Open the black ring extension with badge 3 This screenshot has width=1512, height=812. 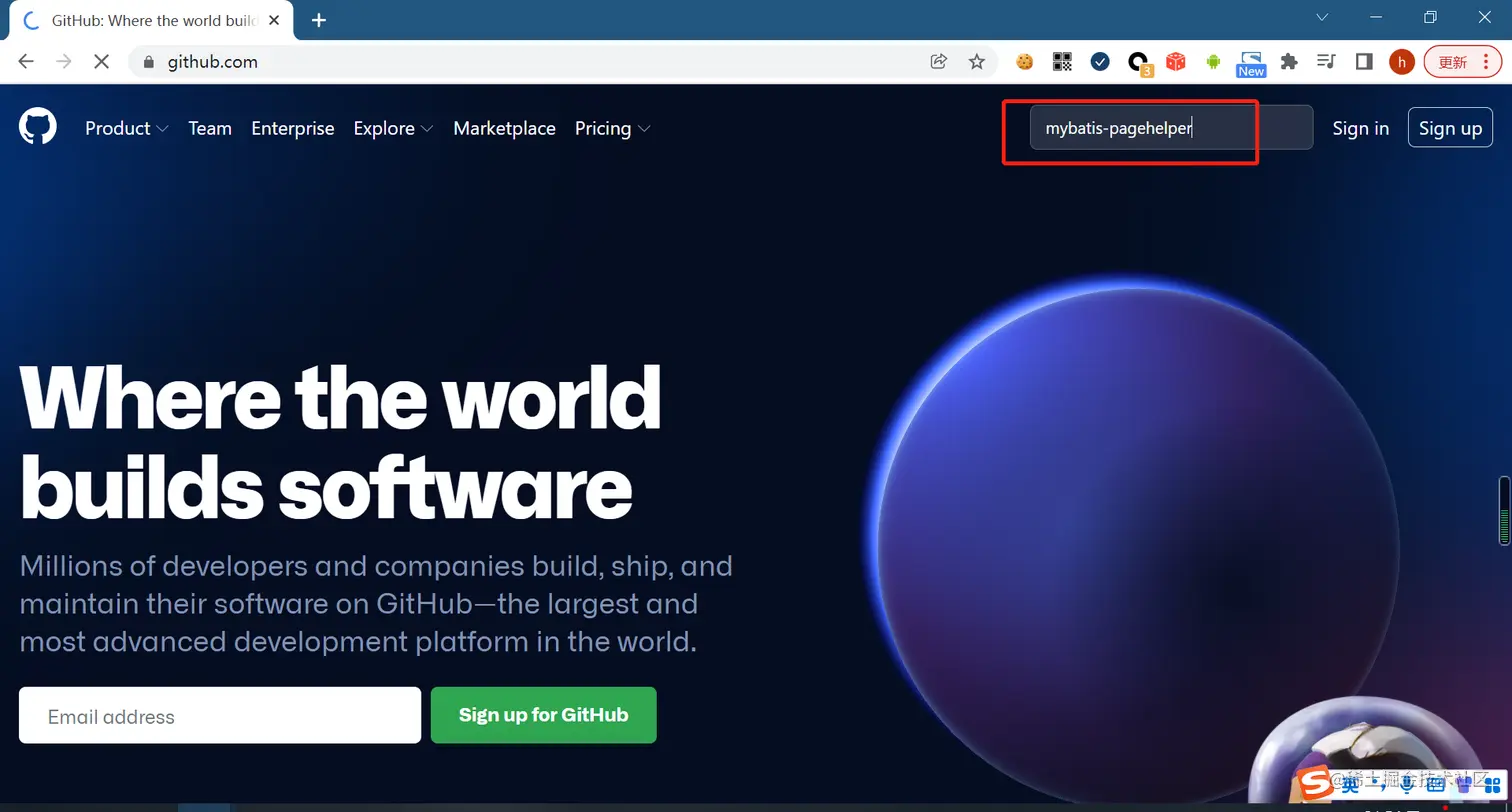click(1139, 64)
